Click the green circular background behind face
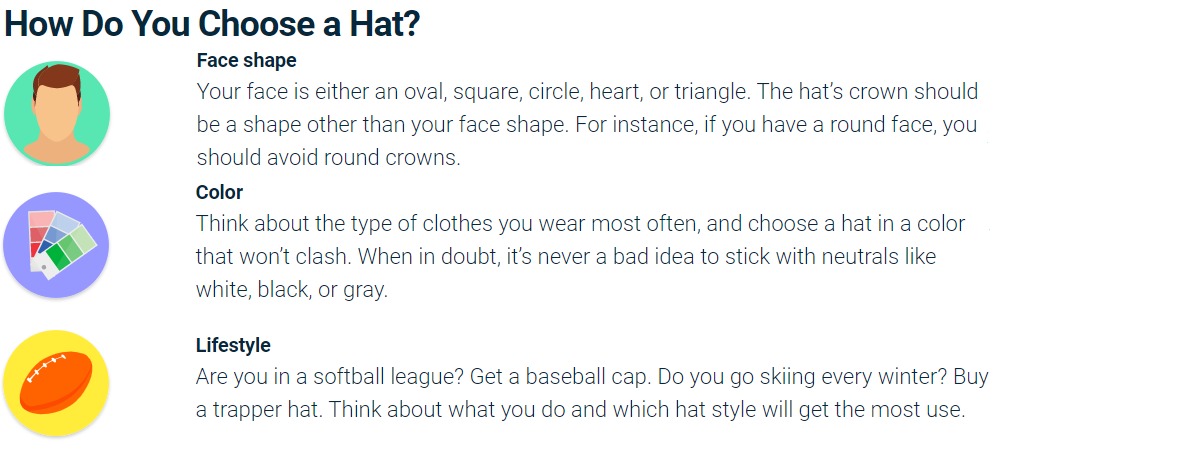The image size is (1200, 450). (x=57, y=112)
